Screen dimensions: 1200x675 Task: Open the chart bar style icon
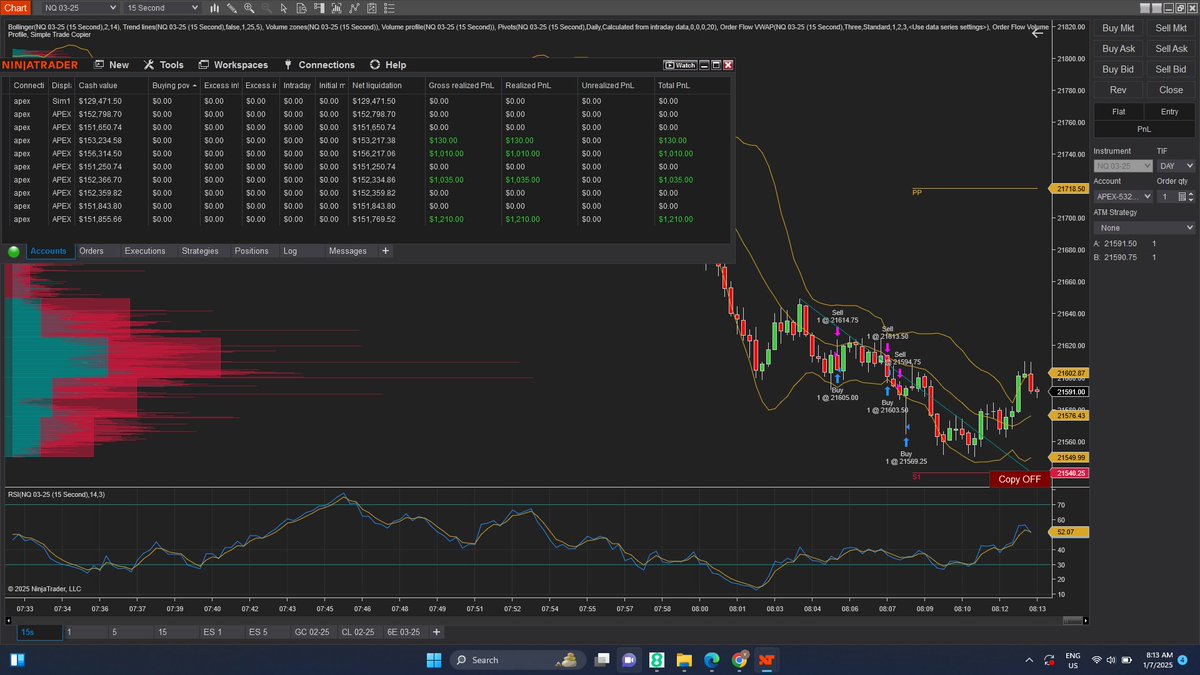point(214,8)
